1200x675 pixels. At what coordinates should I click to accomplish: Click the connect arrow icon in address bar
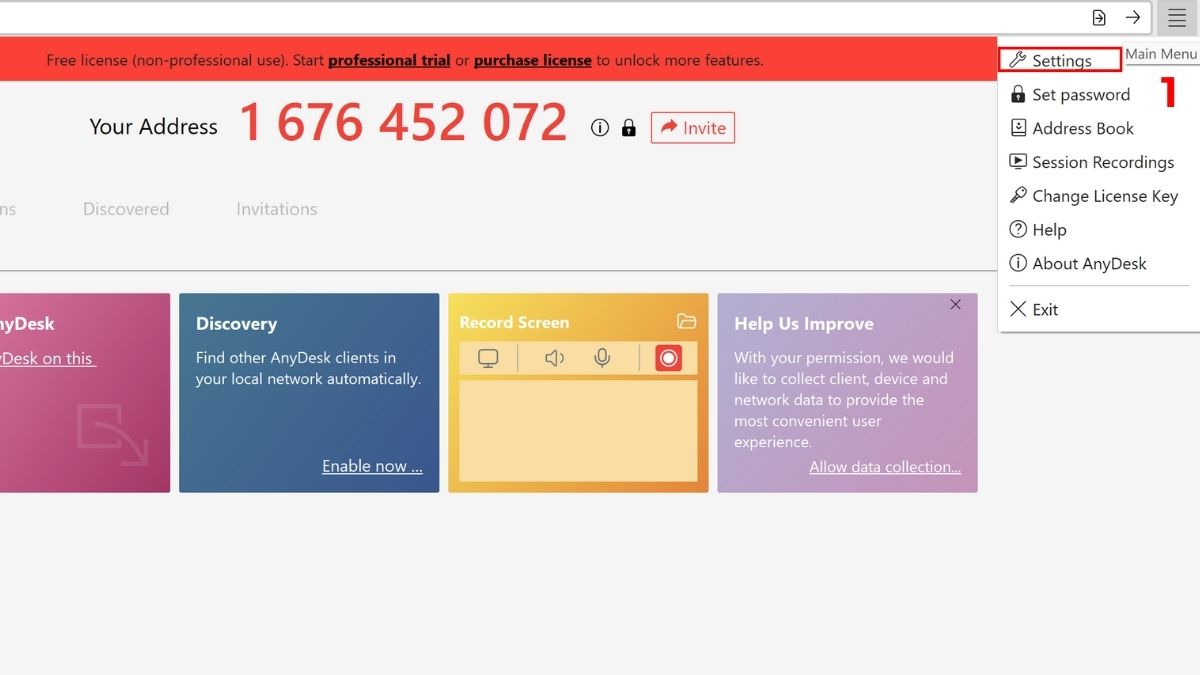pos(1132,18)
